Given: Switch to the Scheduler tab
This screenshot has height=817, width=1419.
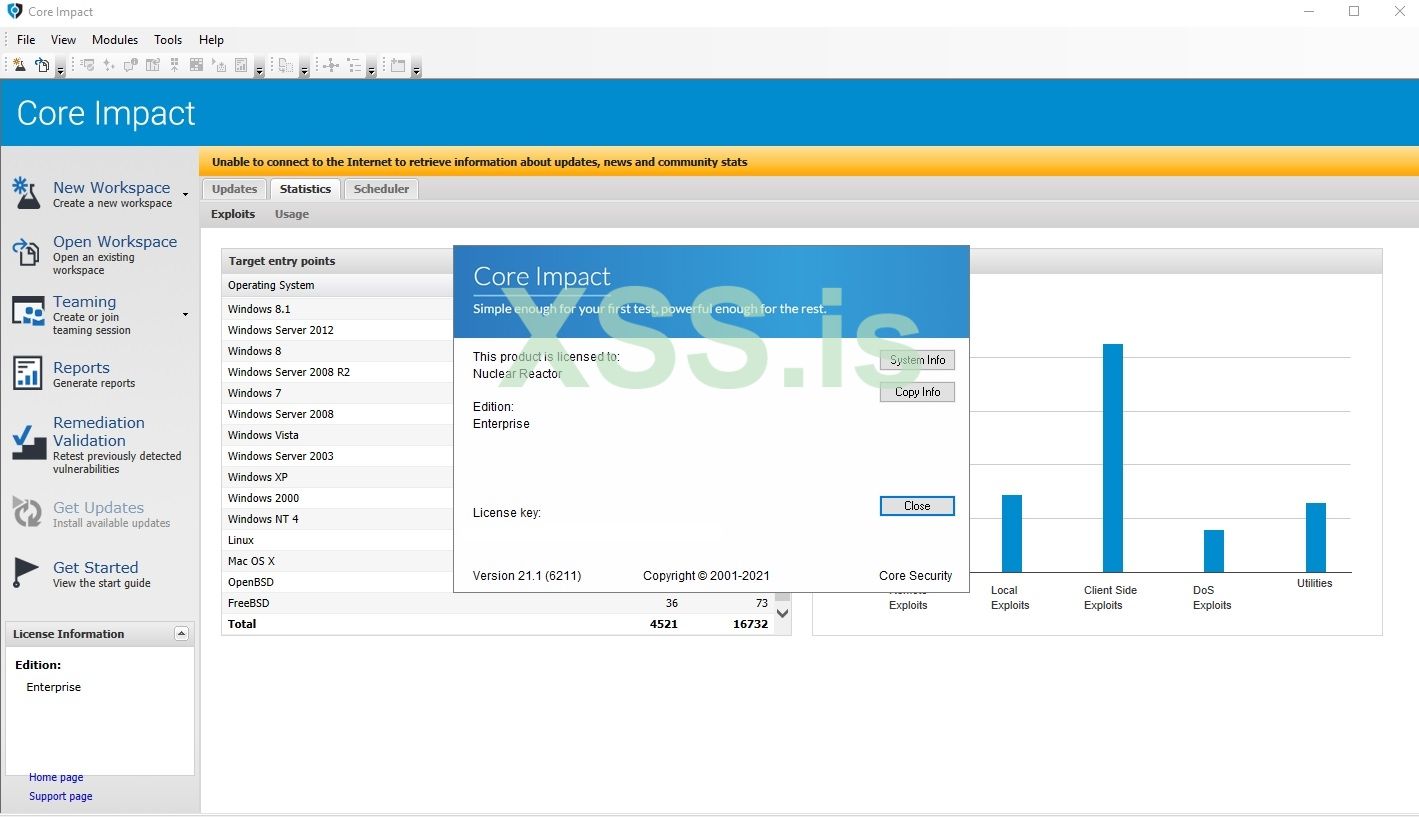Looking at the screenshot, I should point(381,189).
